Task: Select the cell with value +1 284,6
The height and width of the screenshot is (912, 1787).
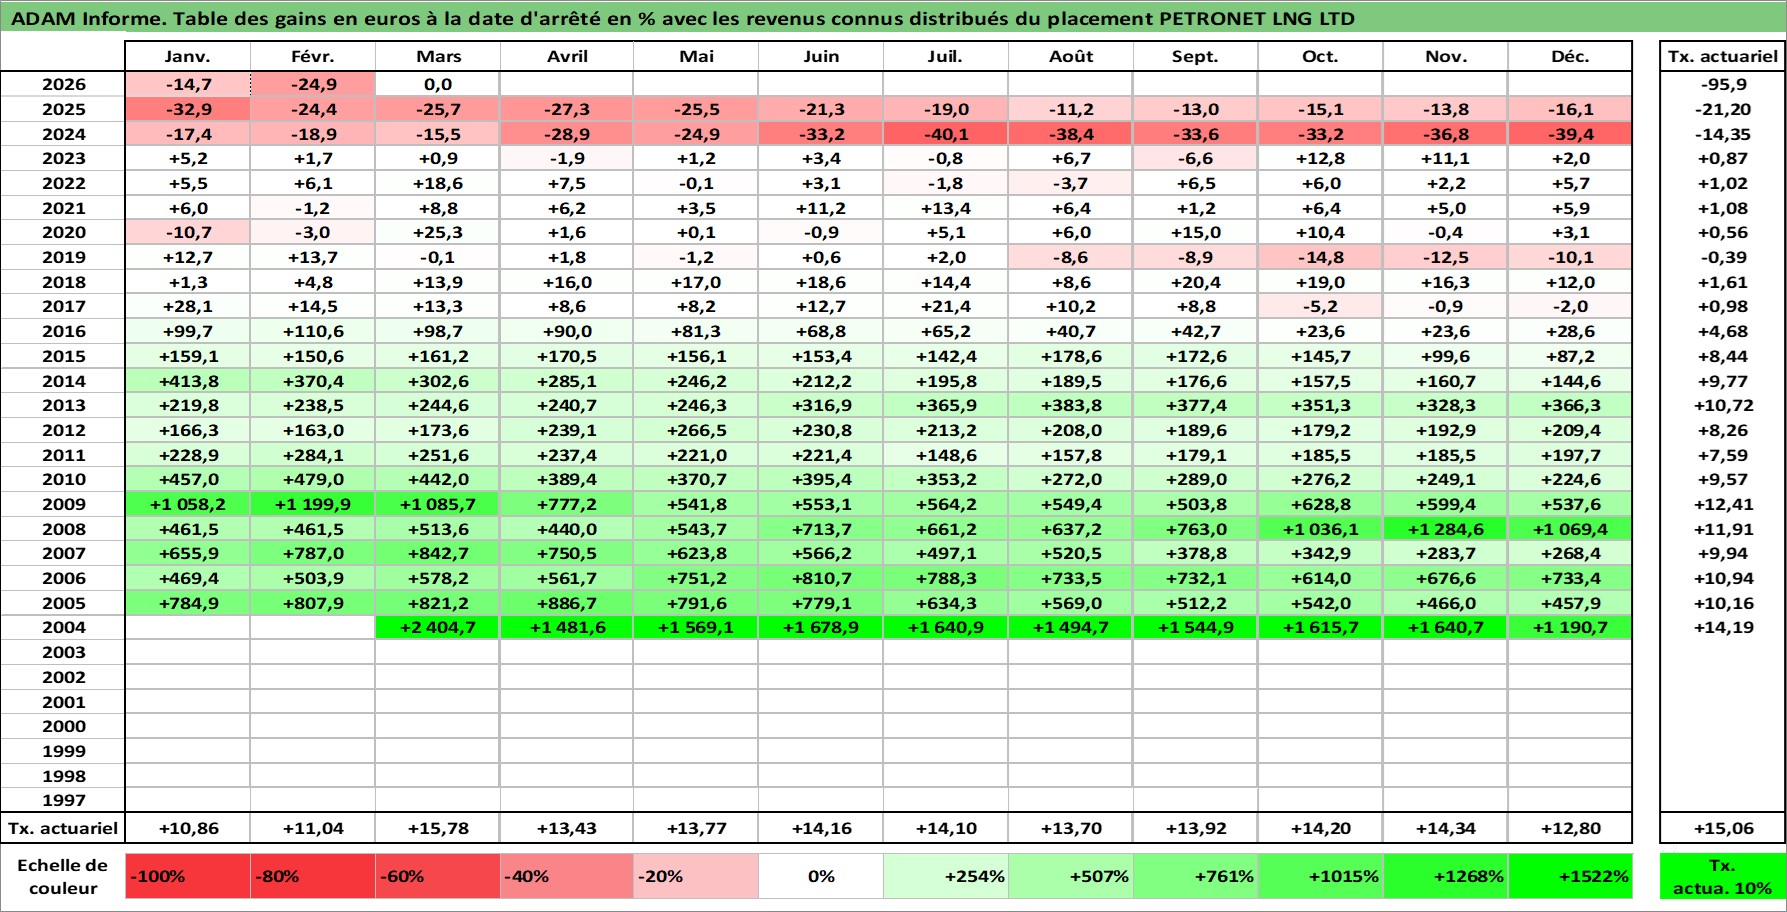Action: [1446, 529]
